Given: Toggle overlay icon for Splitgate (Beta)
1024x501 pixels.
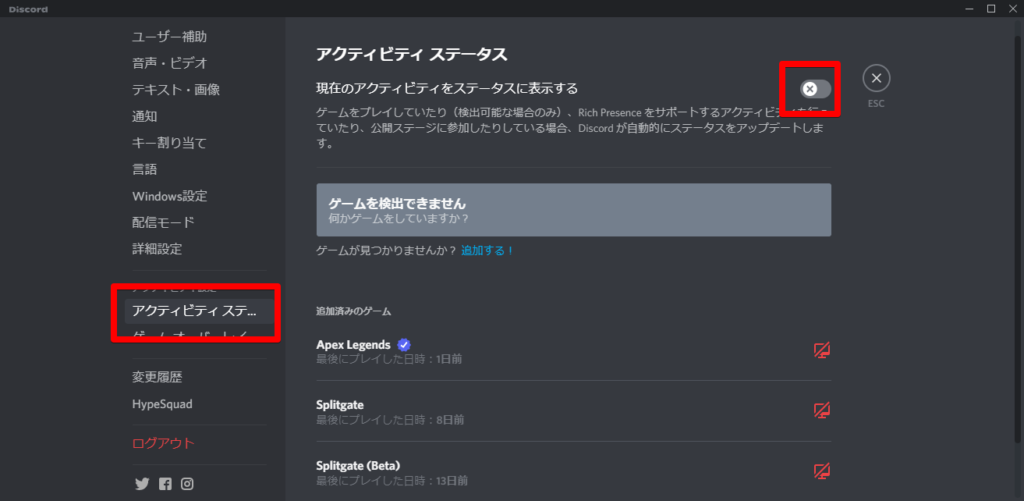Looking at the screenshot, I should (822, 471).
